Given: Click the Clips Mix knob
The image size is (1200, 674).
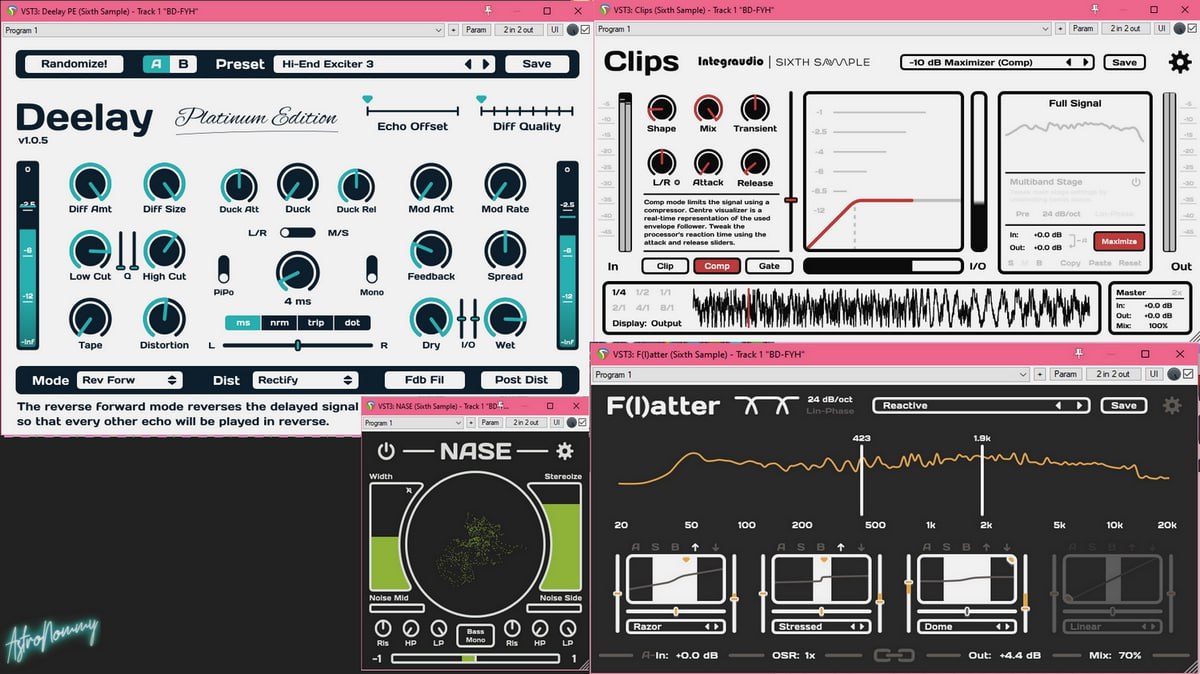Looking at the screenshot, I should (708, 109).
